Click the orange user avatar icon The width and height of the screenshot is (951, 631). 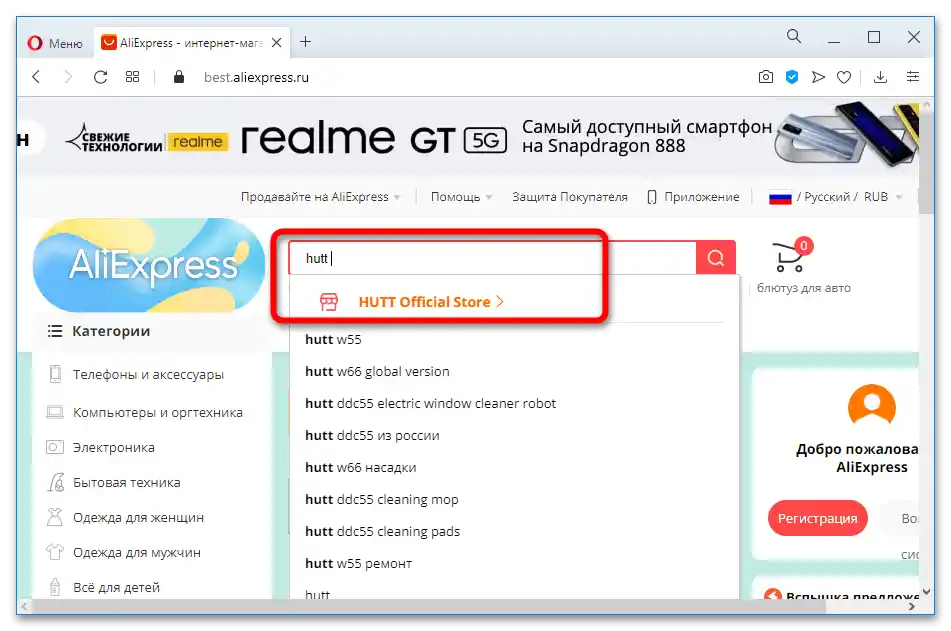(872, 405)
